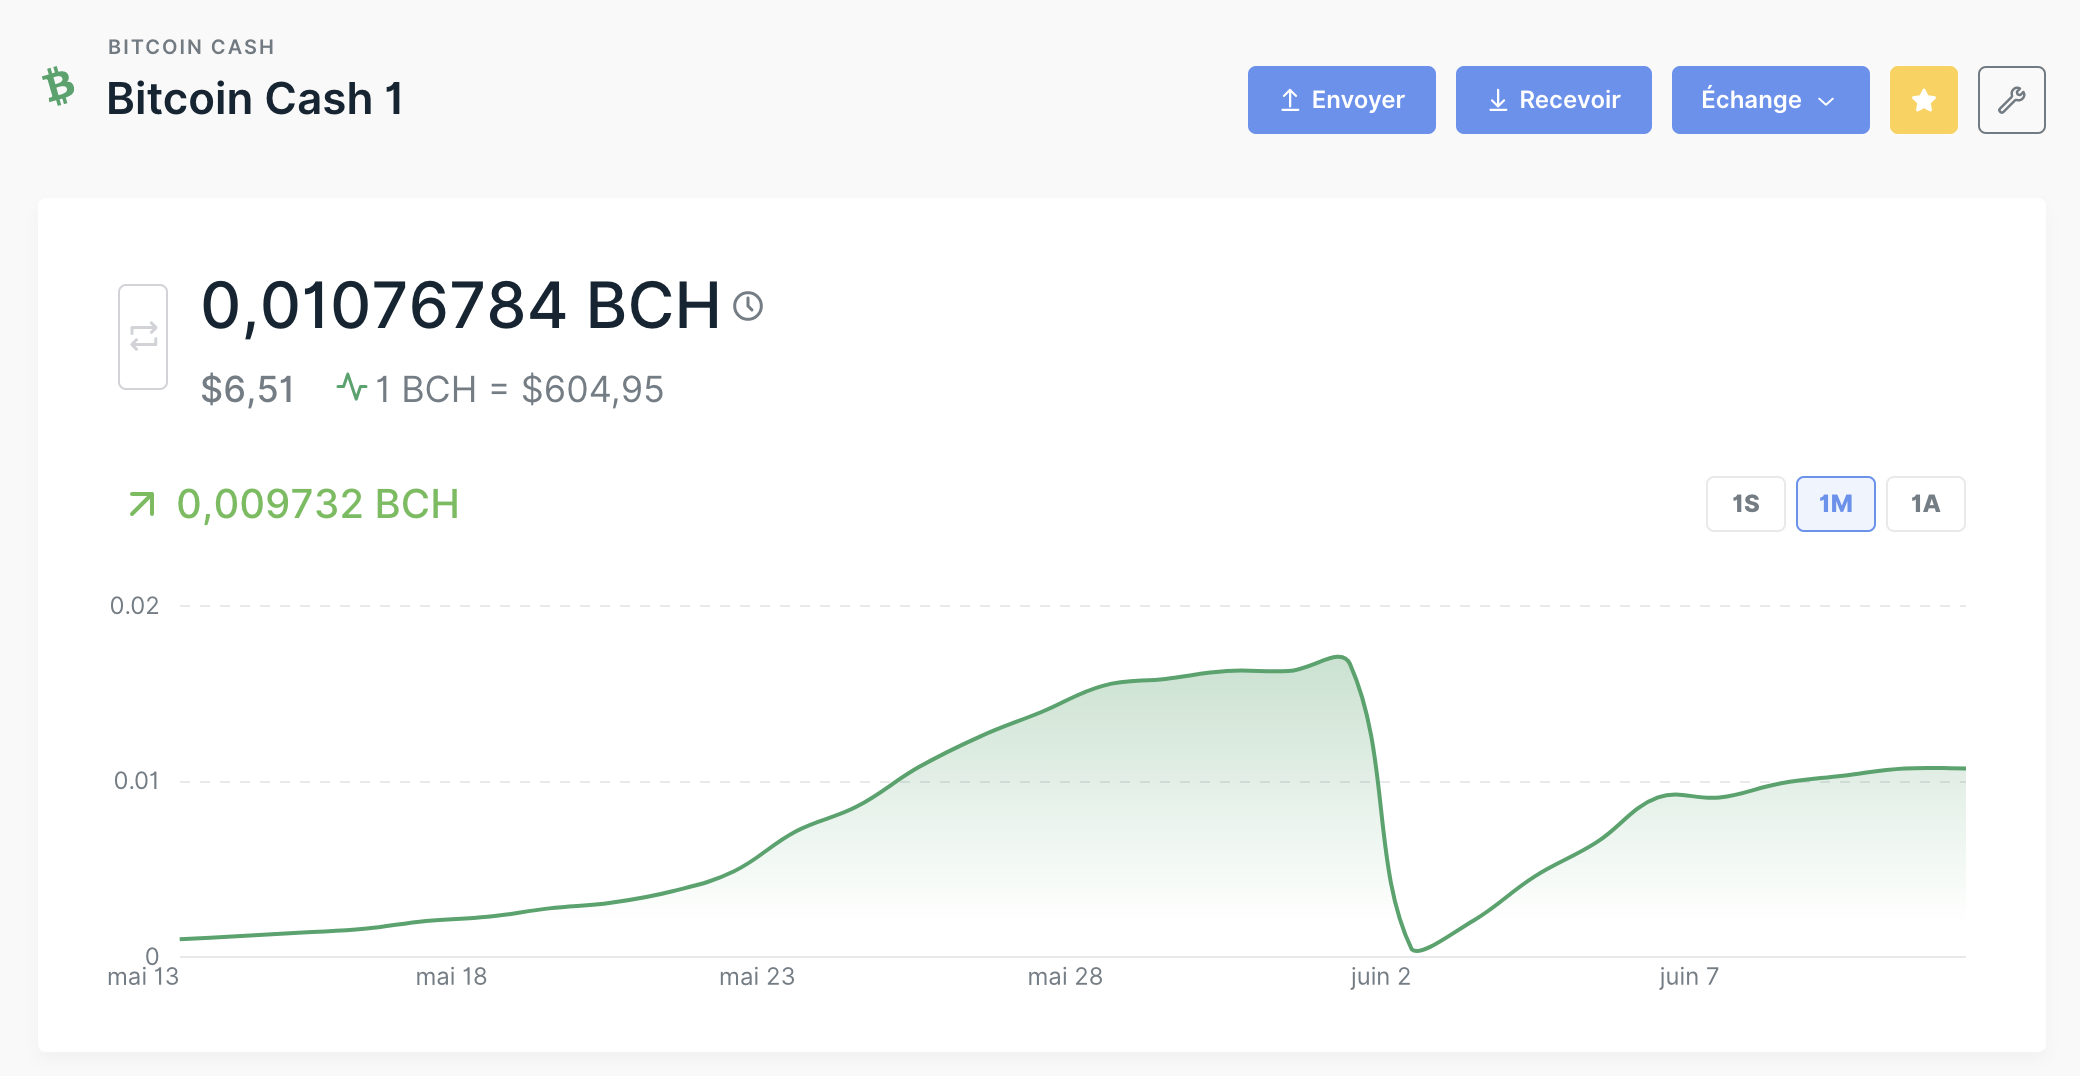This screenshot has width=2080, height=1076.
Task: Click the Envoyer button
Action: [1341, 100]
